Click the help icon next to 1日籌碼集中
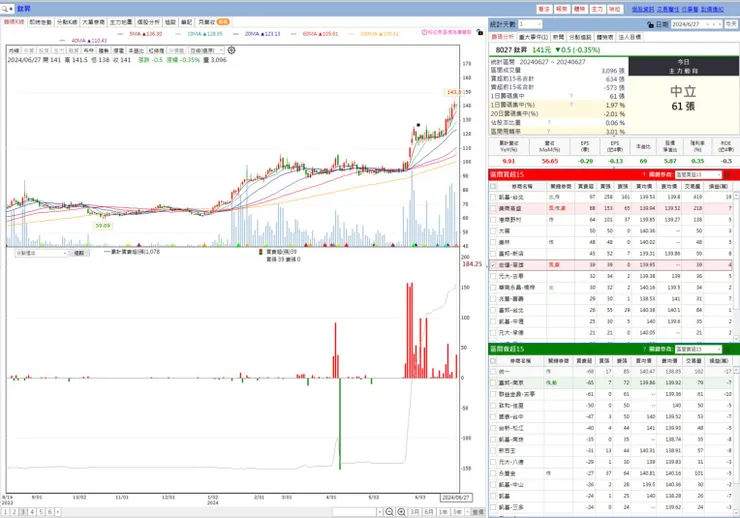The image size is (740, 518). pyautogui.click(x=571, y=96)
